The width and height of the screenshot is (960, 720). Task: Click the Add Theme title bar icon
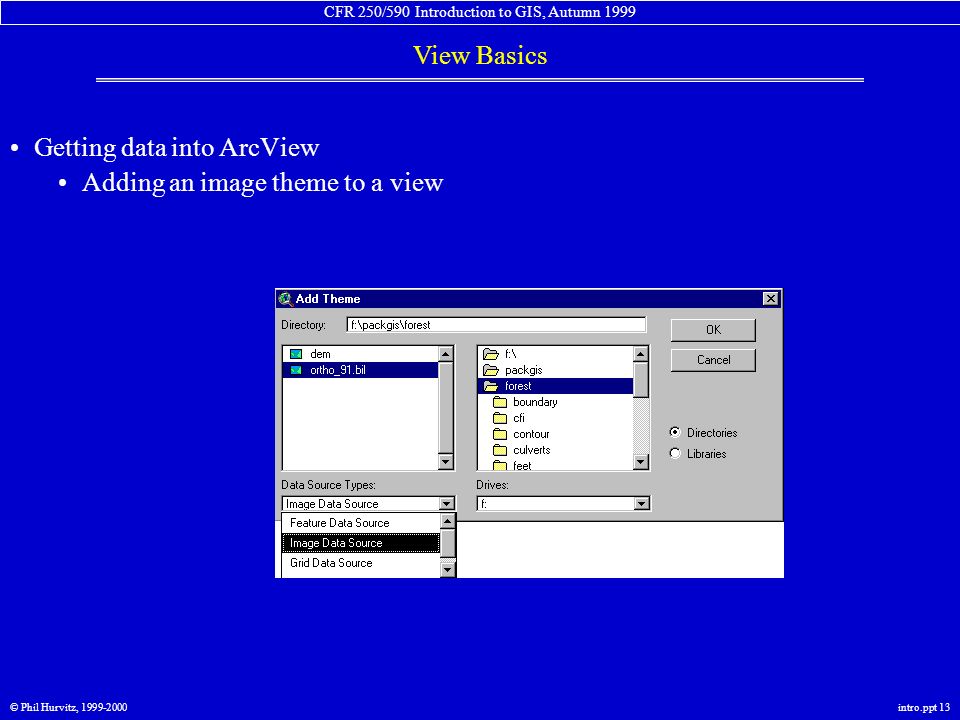(x=285, y=299)
